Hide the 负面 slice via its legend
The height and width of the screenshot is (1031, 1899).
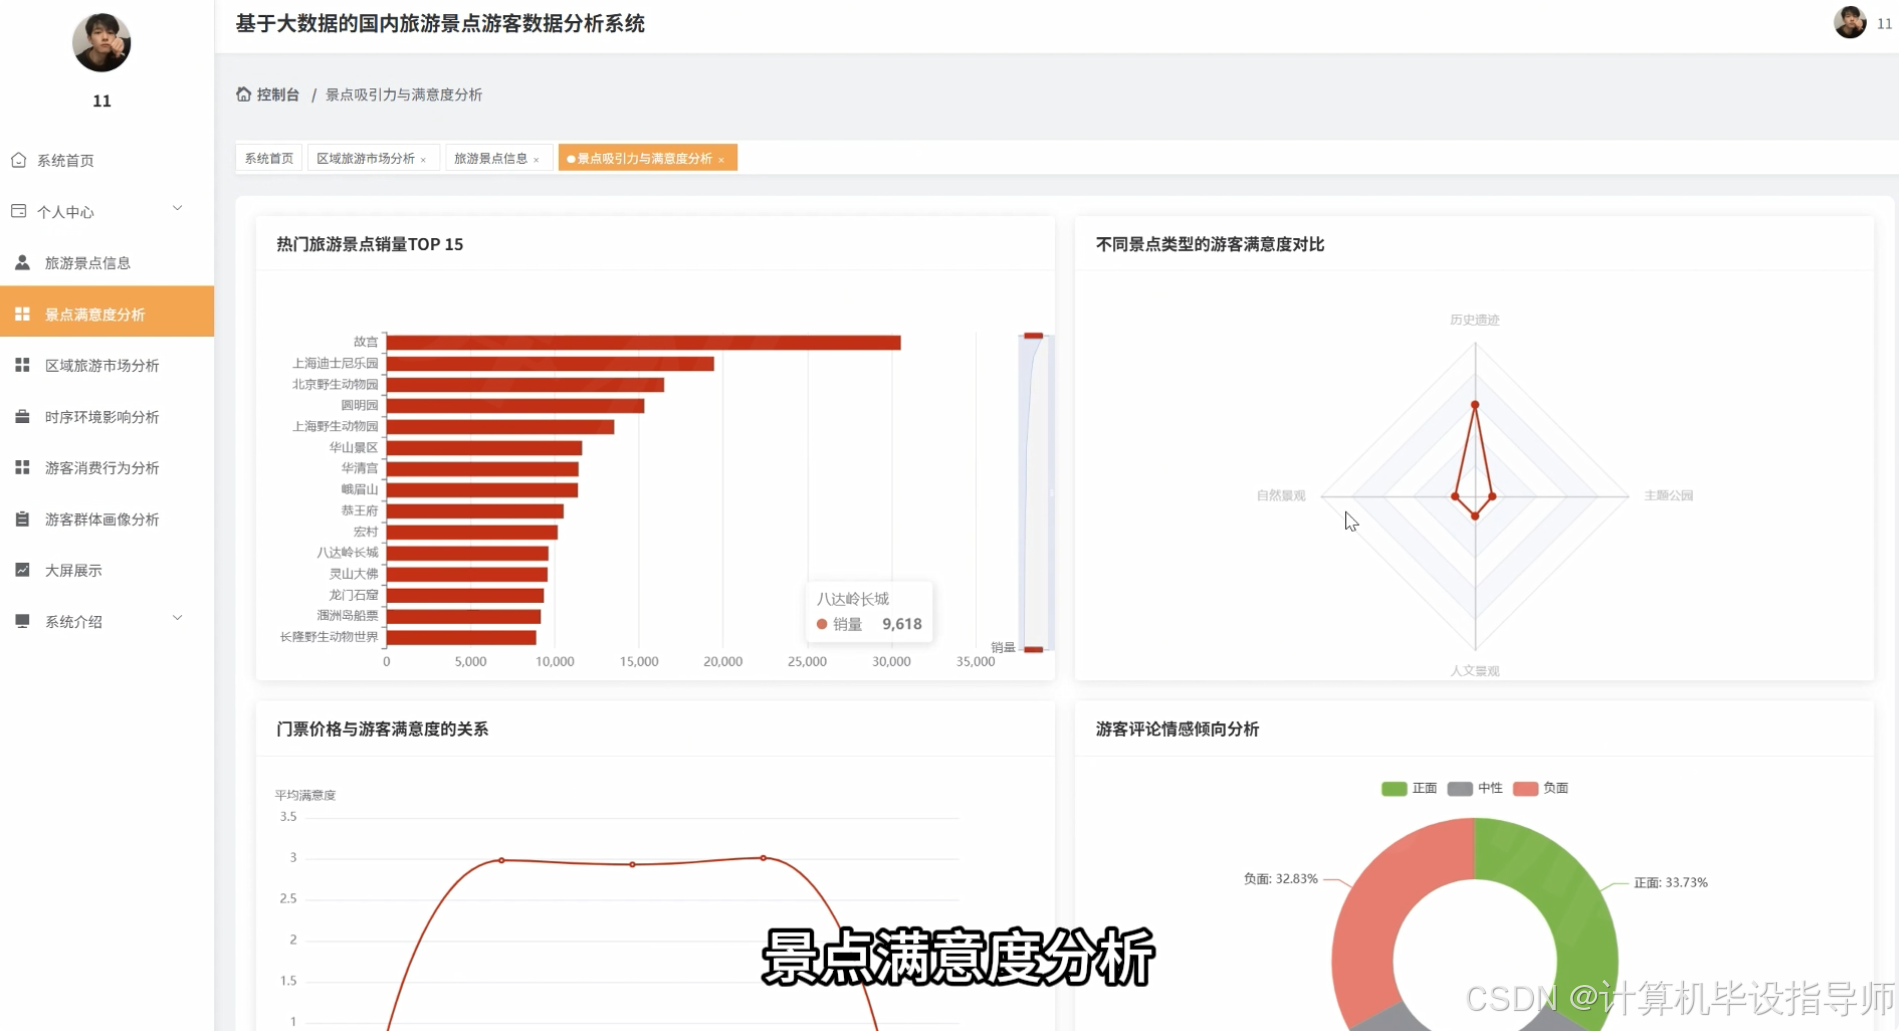click(1541, 788)
